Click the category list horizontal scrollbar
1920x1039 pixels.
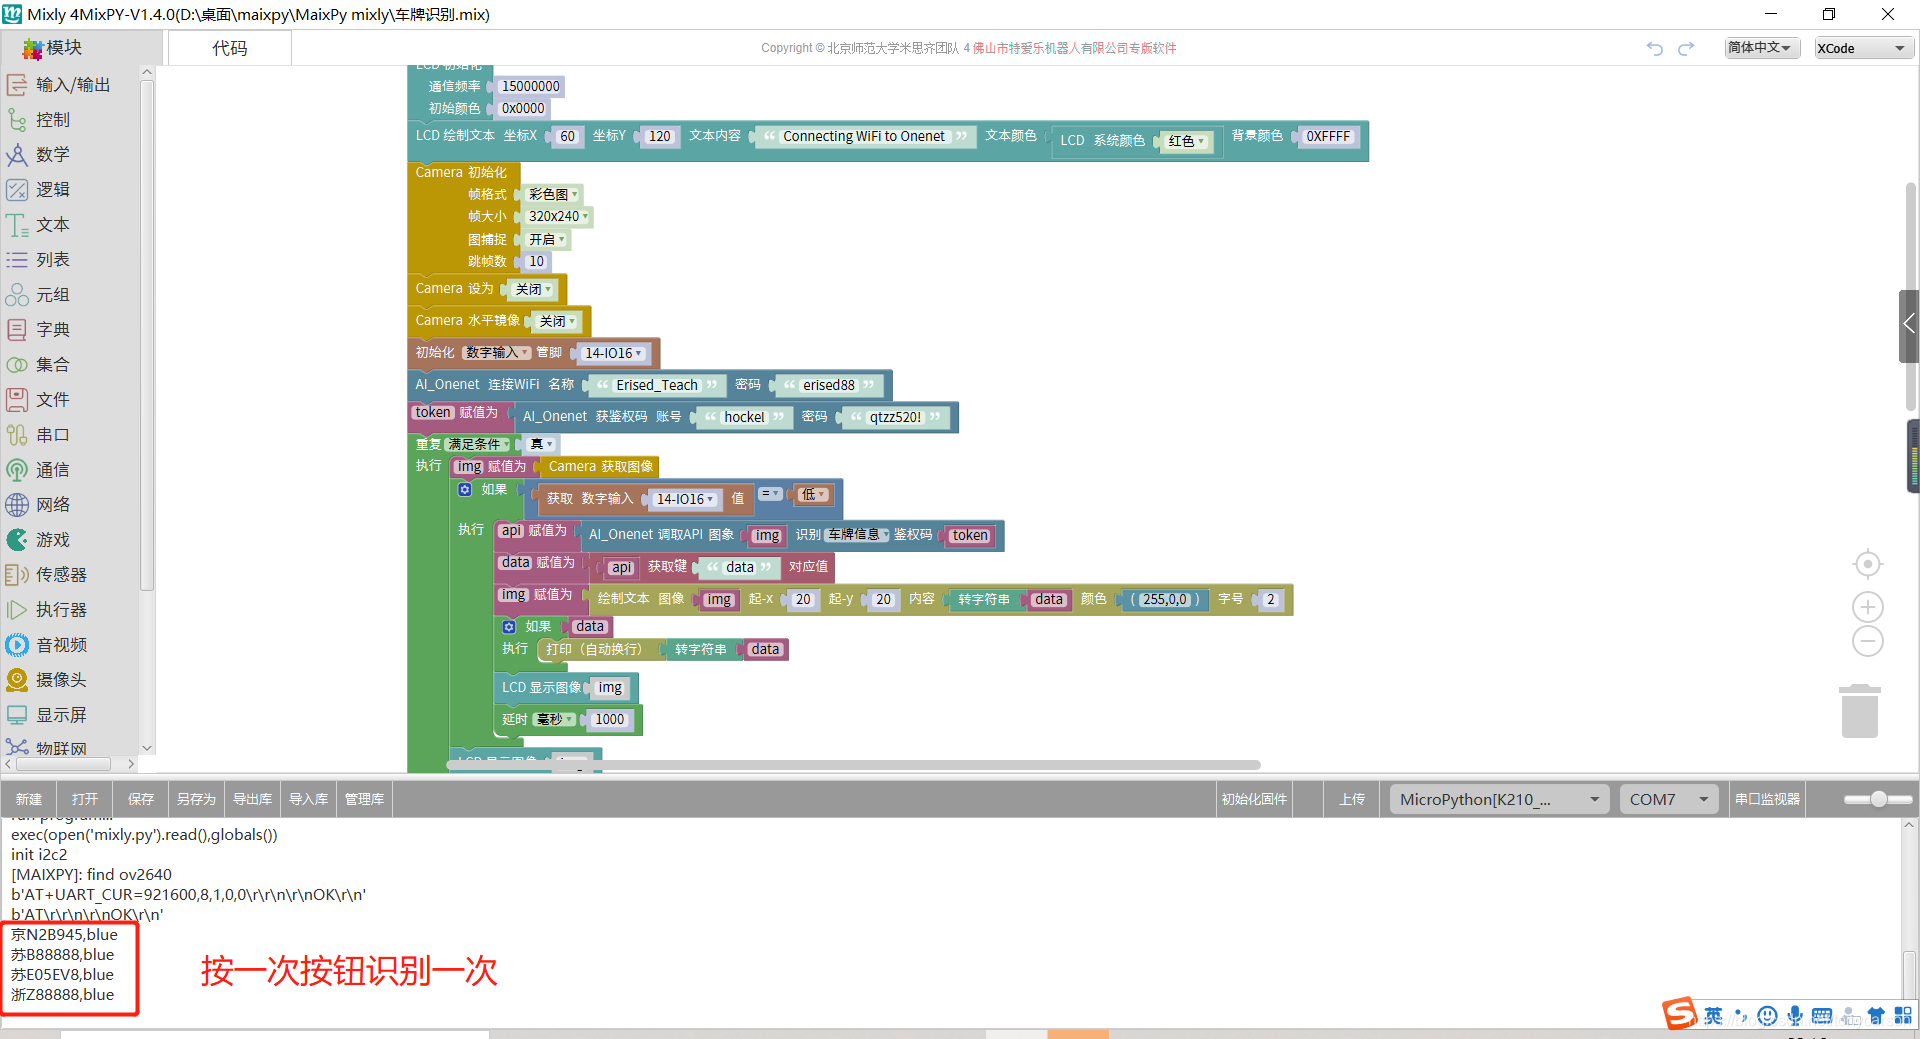[64, 764]
